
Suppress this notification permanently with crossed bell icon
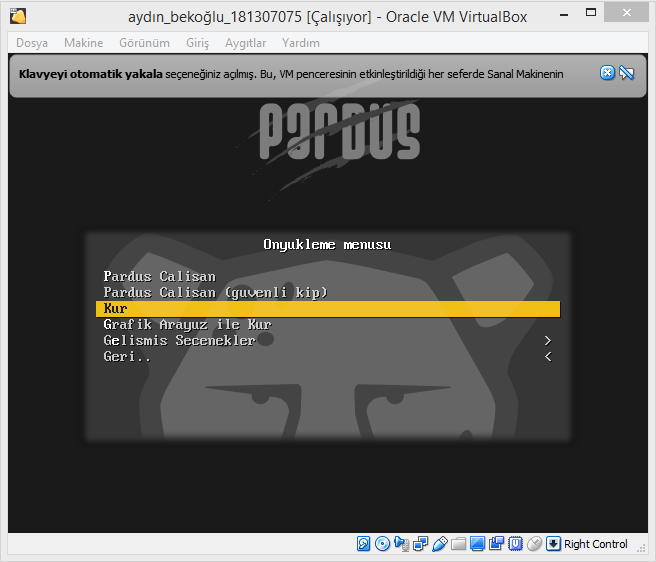627,73
